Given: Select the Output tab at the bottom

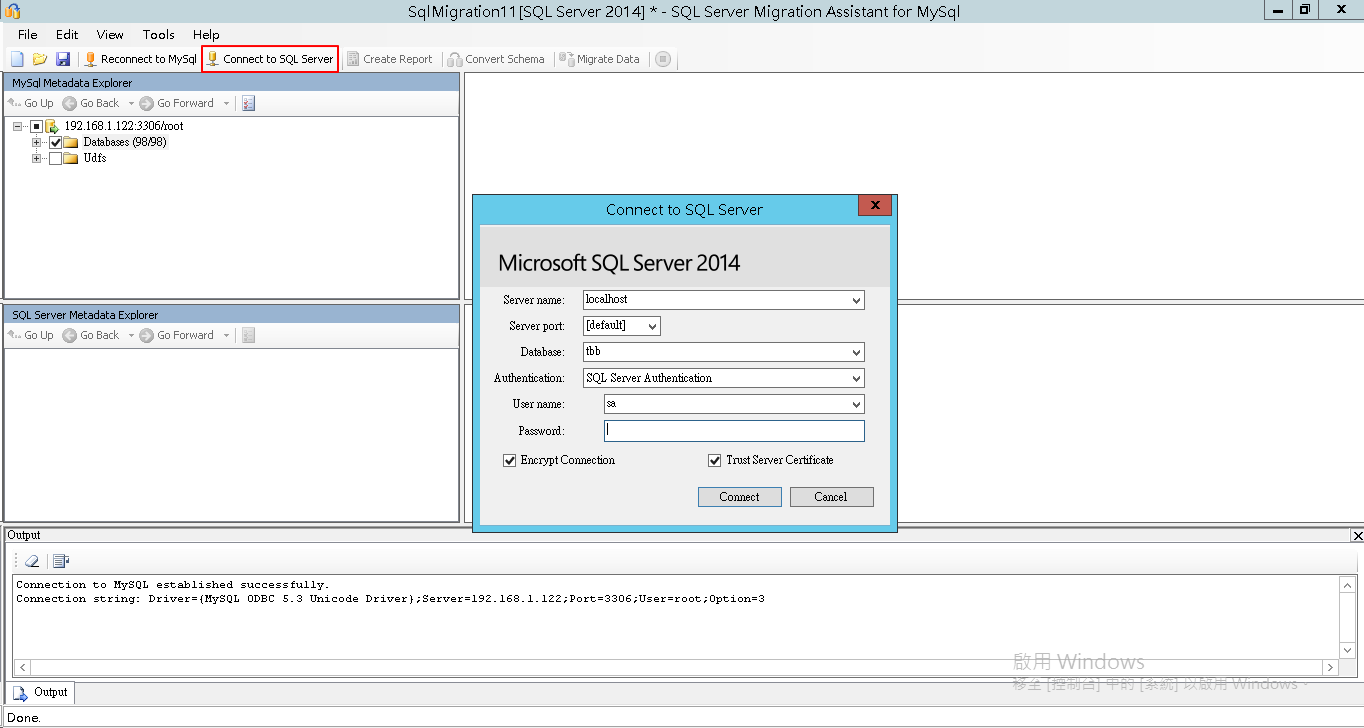Looking at the screenshot, I should pos(41,692).
